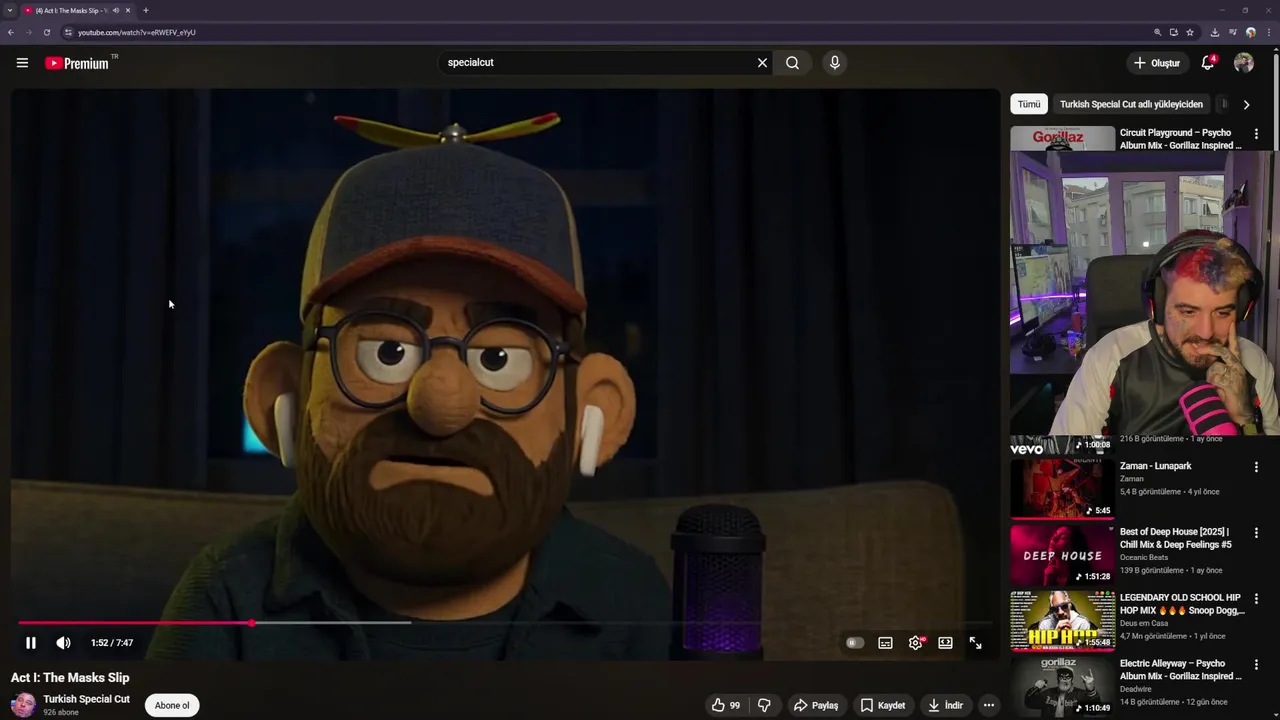Run search with the magnifier button

pos(792,63)
